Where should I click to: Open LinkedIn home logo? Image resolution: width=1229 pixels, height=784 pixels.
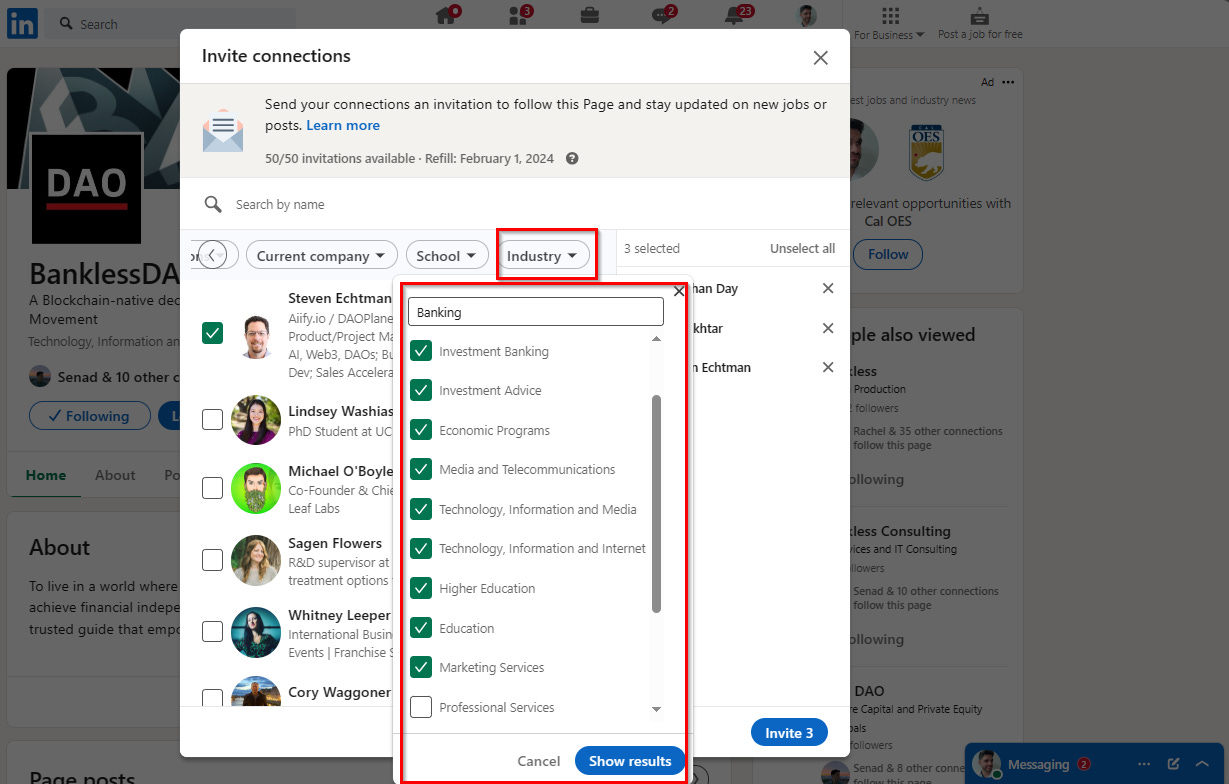click(x=22, y=23)
